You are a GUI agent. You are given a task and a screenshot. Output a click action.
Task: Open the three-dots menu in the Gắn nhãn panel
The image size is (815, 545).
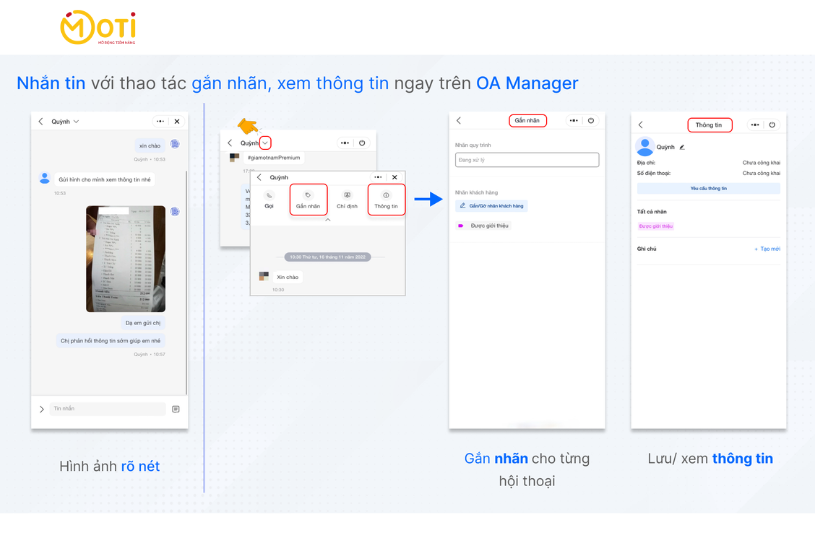[x=574, y=120]
